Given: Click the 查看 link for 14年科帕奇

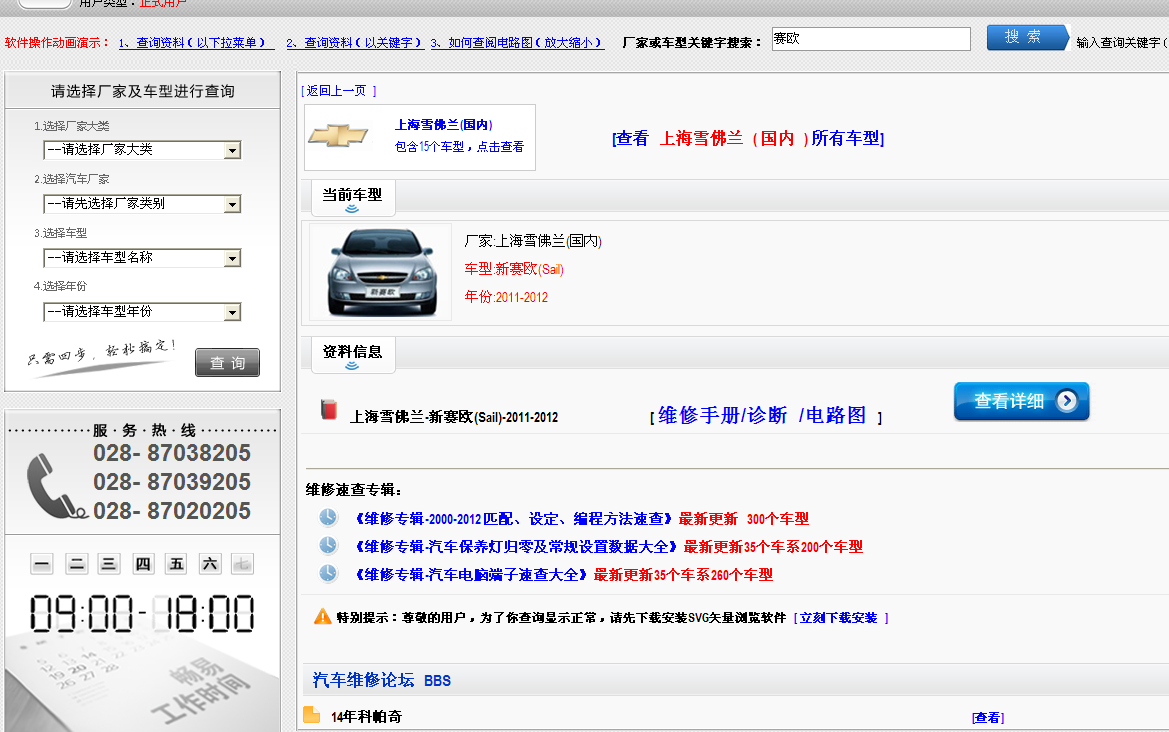Looking at the screenshot, I should pos(988,717).
